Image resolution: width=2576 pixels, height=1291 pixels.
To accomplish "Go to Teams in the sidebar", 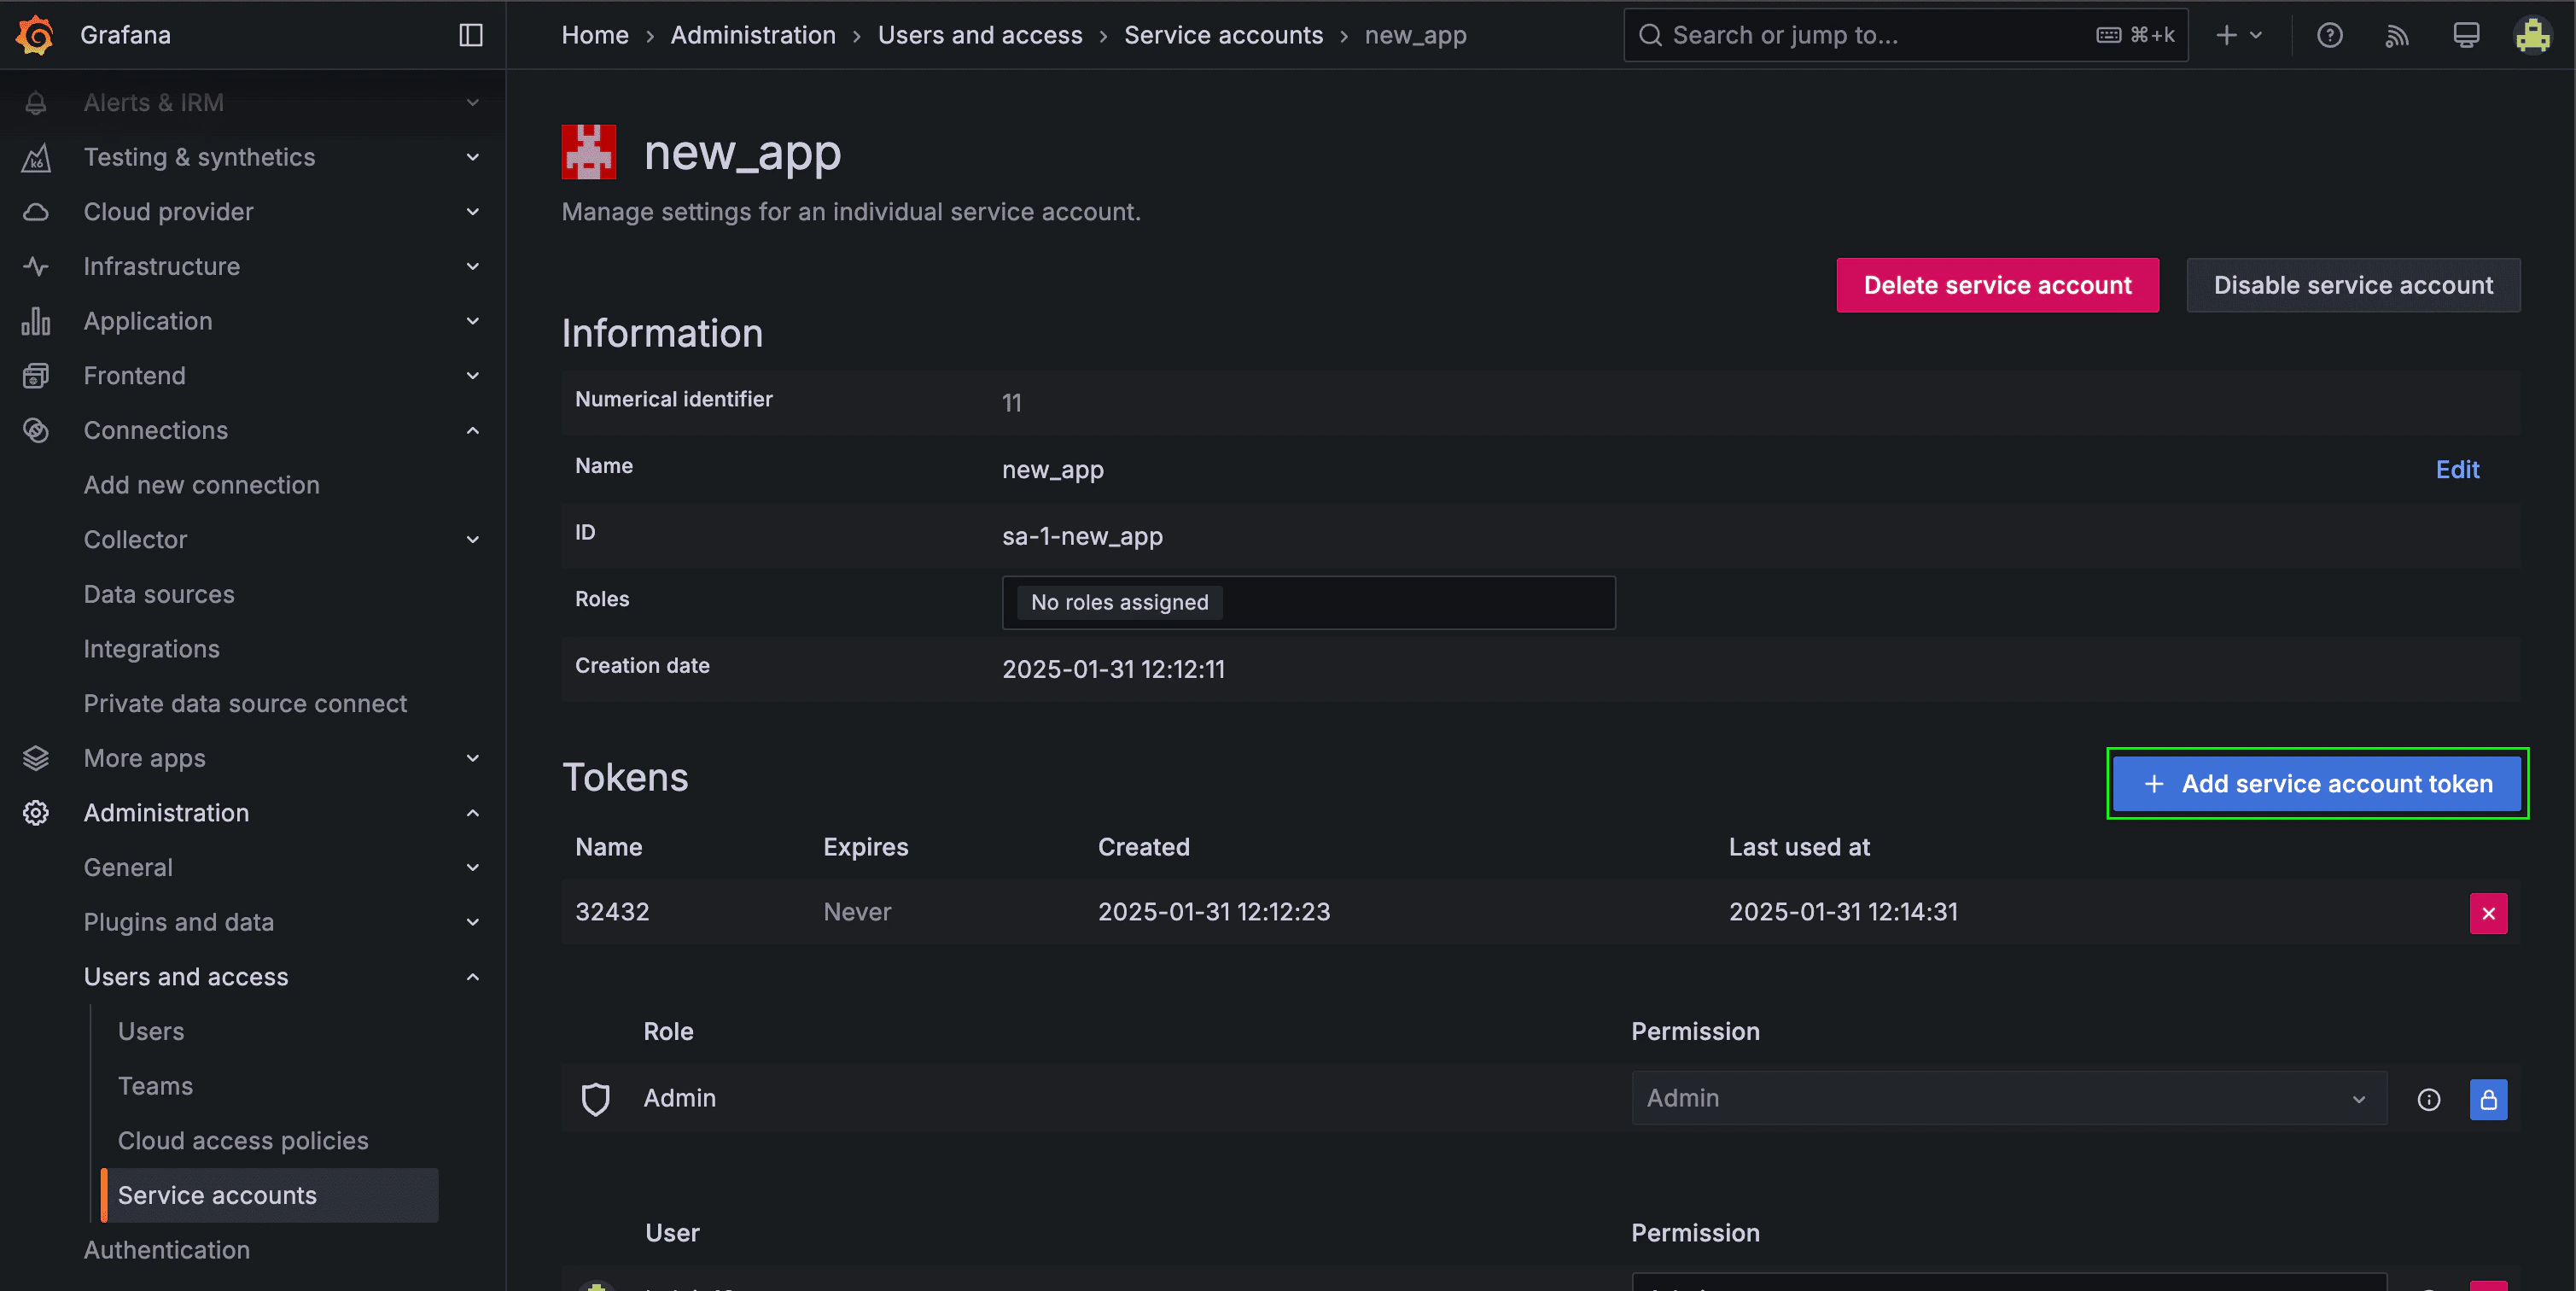I will 155,1086.
